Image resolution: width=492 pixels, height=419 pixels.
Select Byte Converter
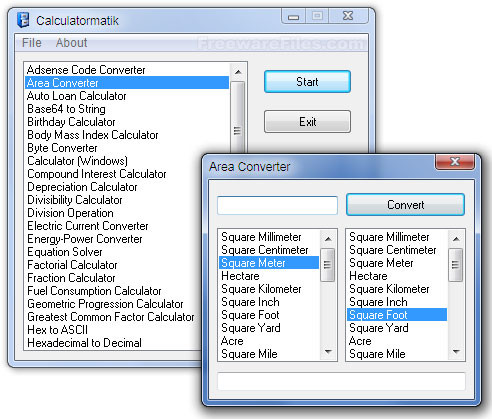pyautogui.click(x=127, y=148)
